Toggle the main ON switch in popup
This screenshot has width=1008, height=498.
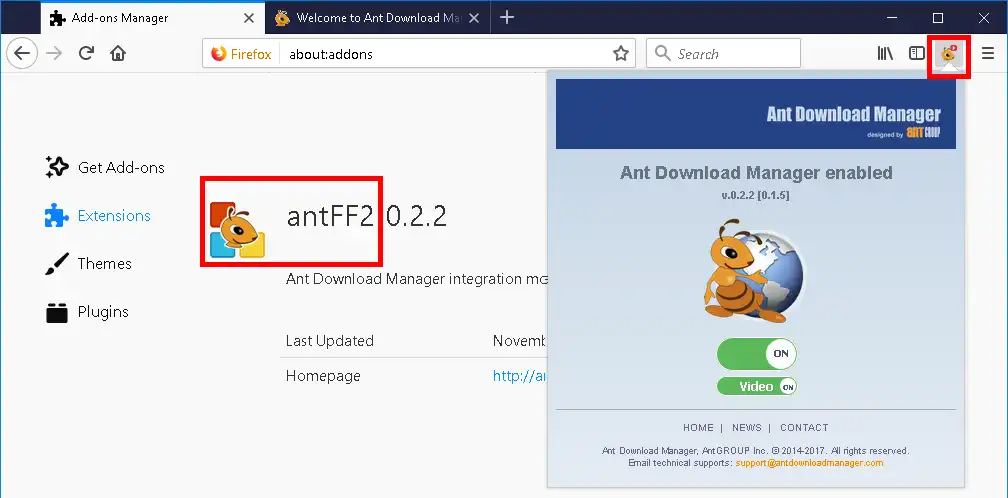coord(757,354)
